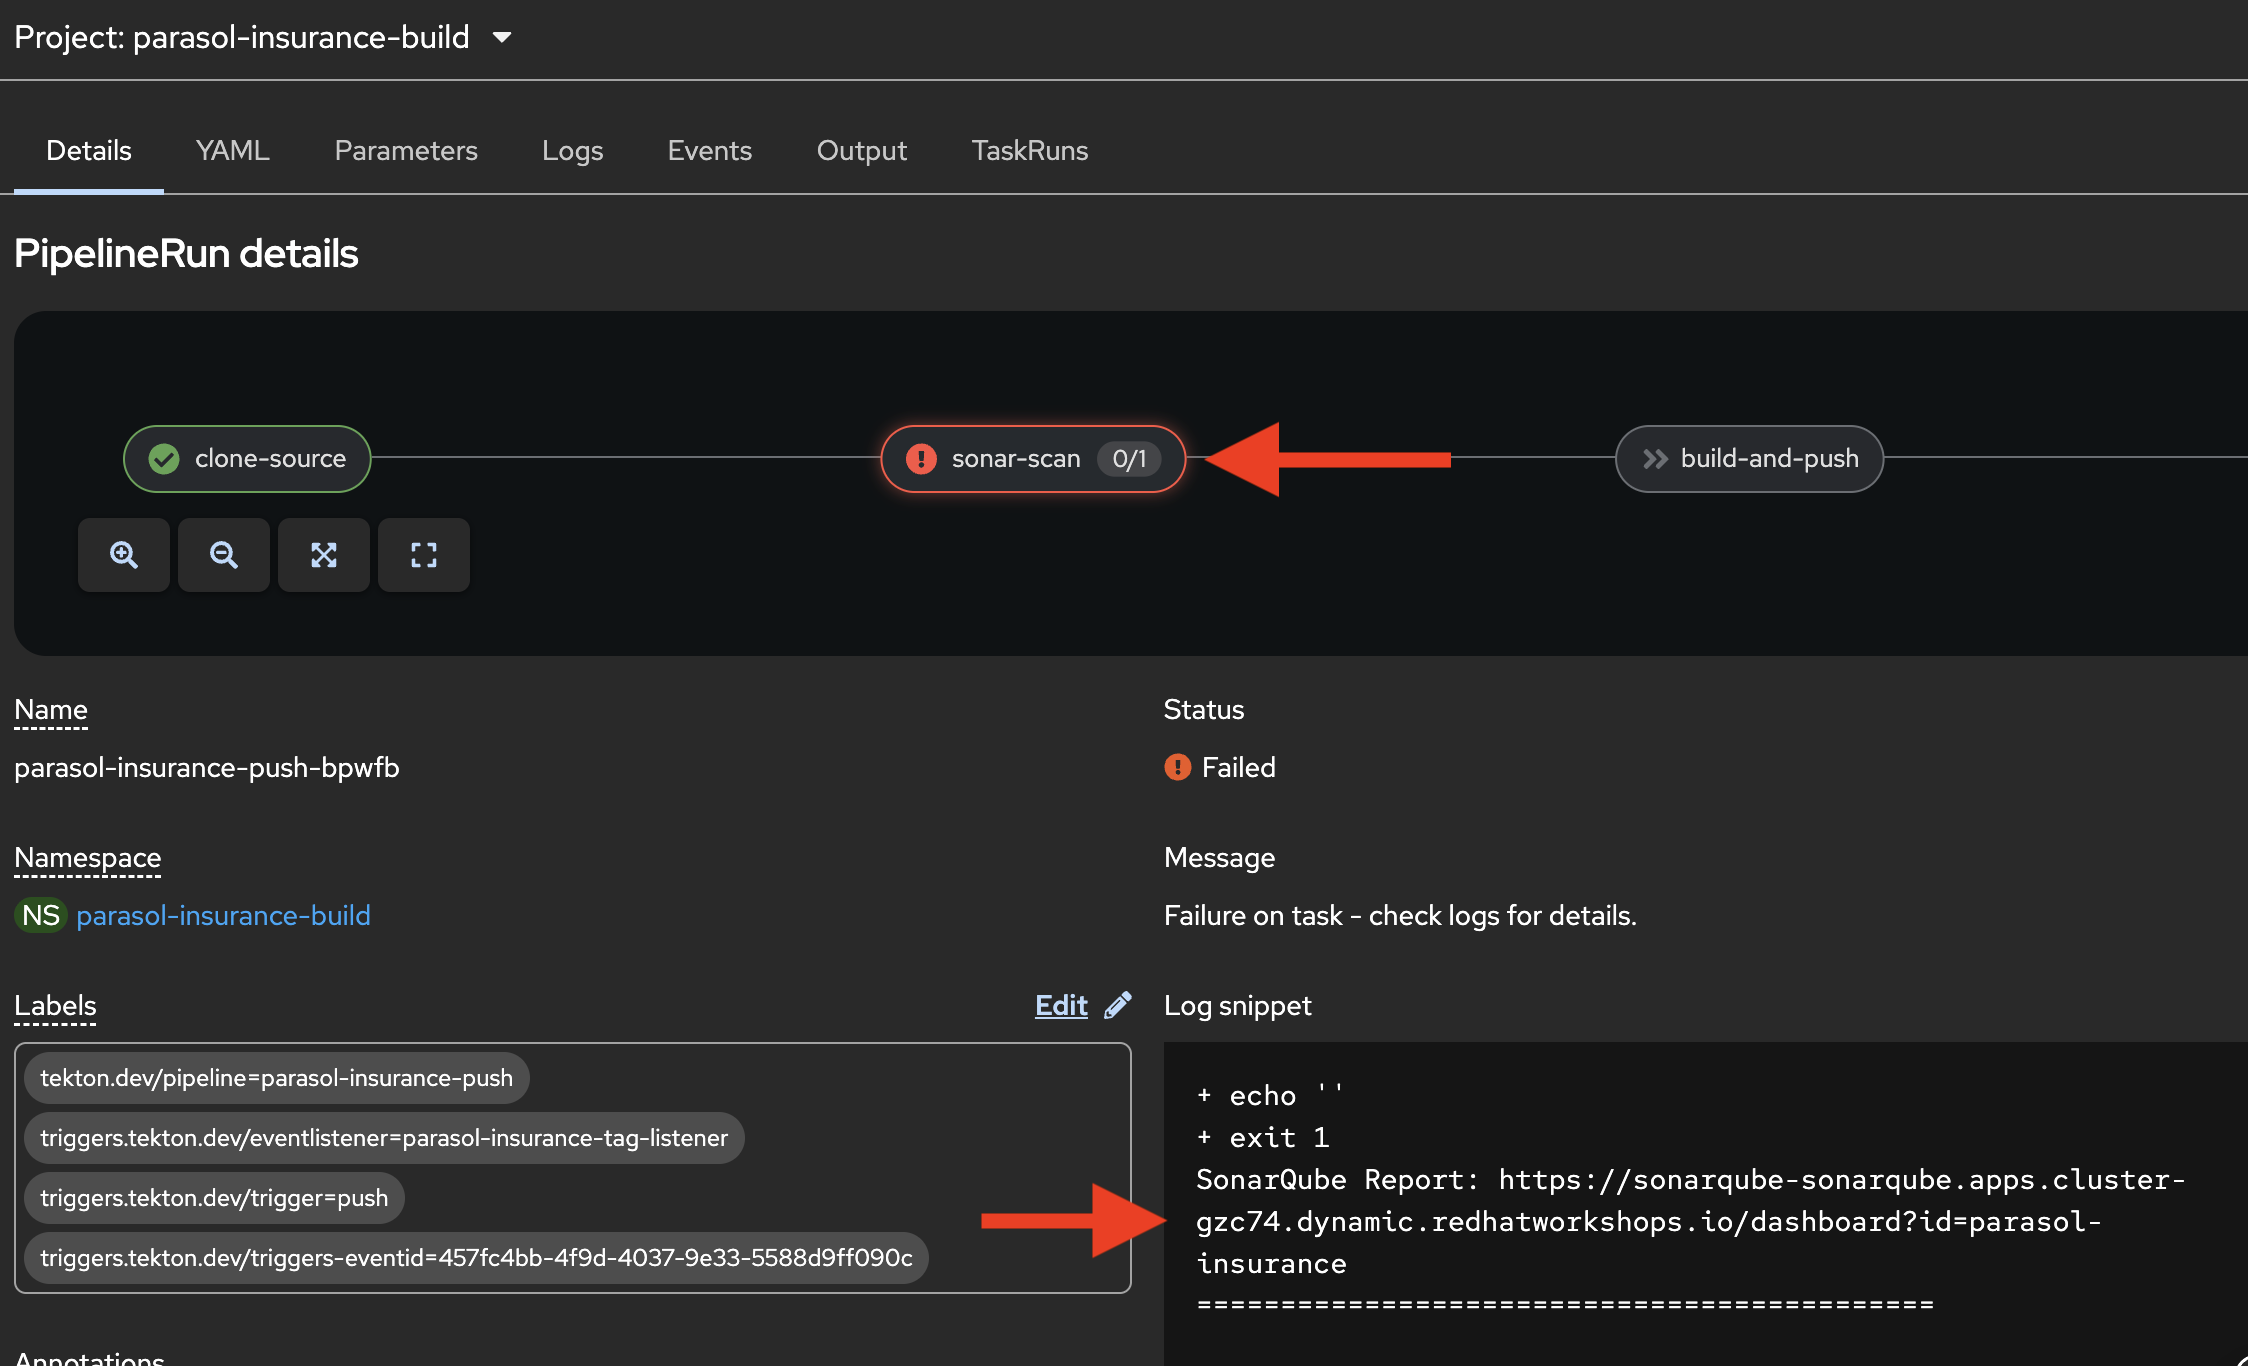Viewport: 2248px width, 1366px height.
Task: Select the sonar-scan task node
Action: [1015, 459]
